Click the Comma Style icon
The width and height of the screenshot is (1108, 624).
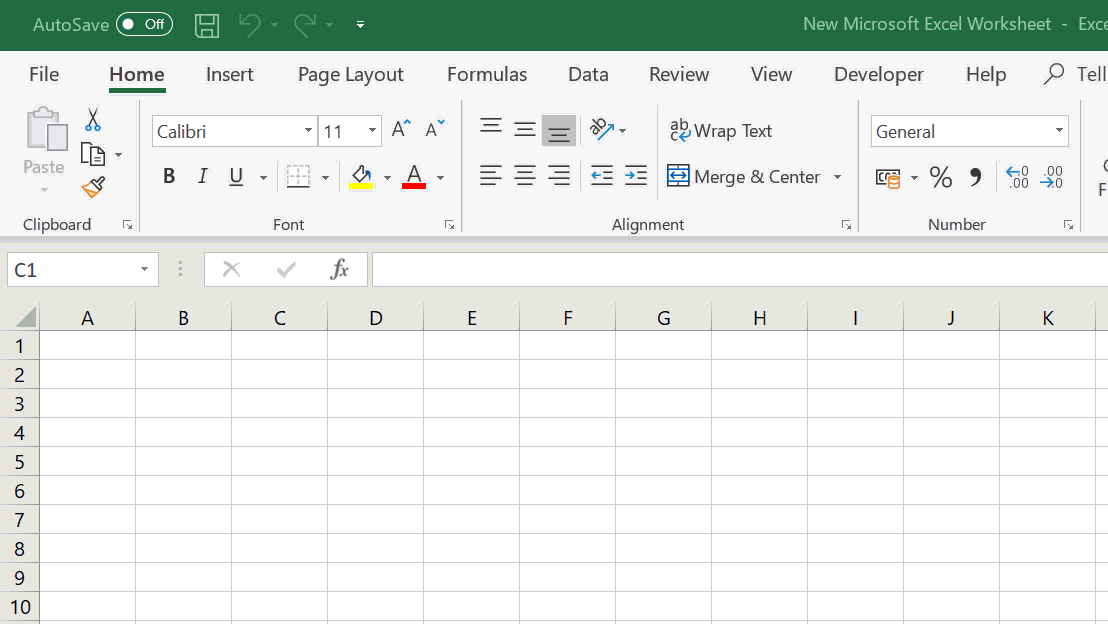973,177
